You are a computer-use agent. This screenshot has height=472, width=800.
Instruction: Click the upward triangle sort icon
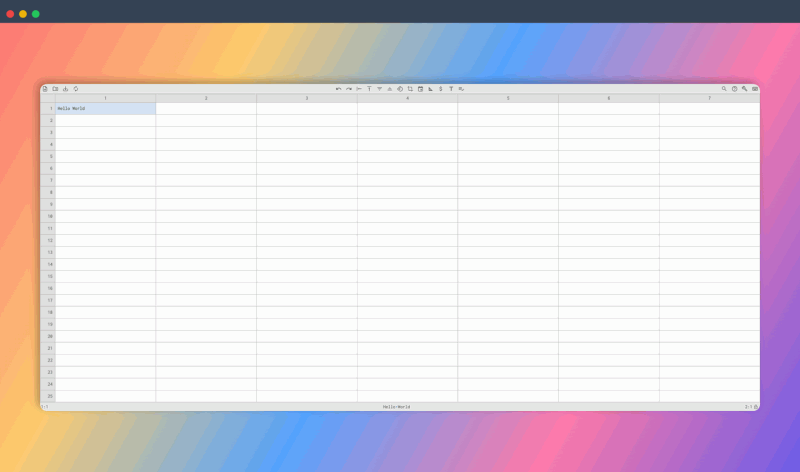coord(390,89)
